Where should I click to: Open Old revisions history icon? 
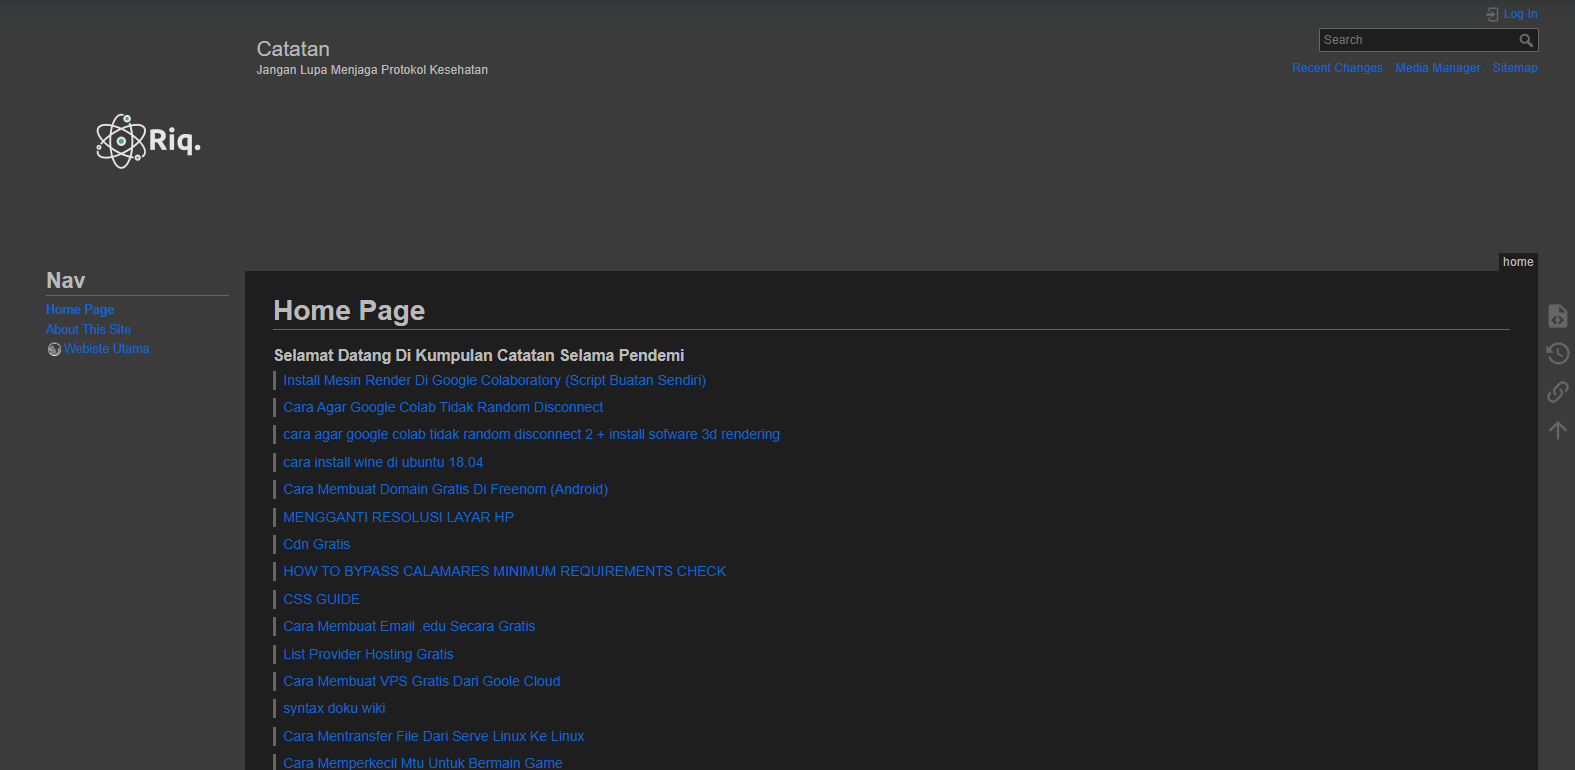(1557, 354)
